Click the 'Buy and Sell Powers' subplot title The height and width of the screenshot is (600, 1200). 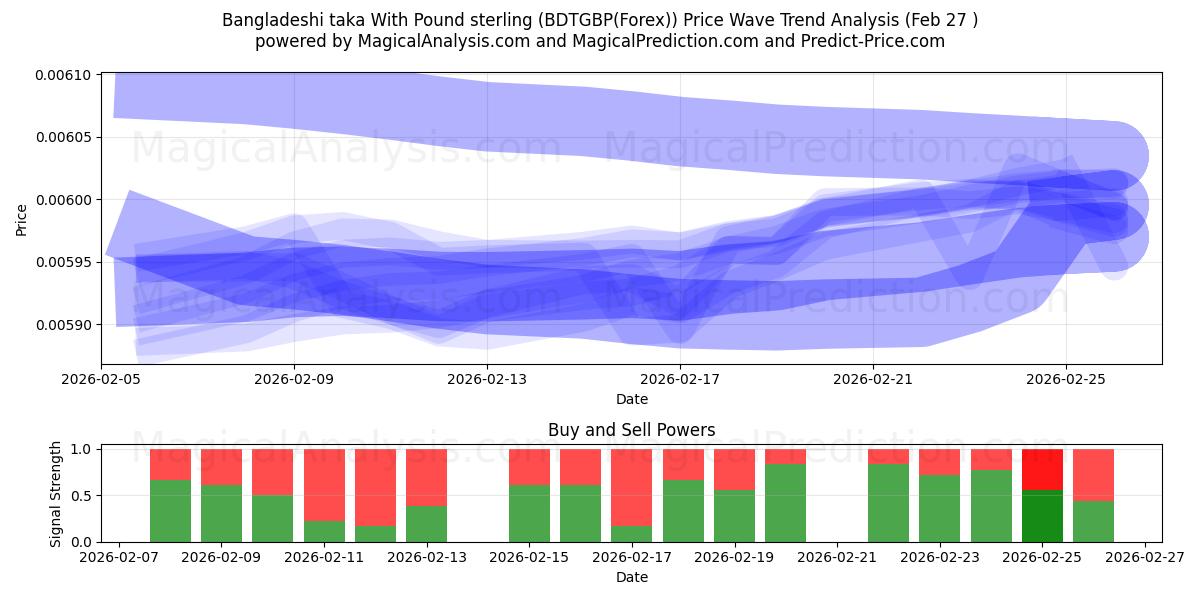coord(631,431)
